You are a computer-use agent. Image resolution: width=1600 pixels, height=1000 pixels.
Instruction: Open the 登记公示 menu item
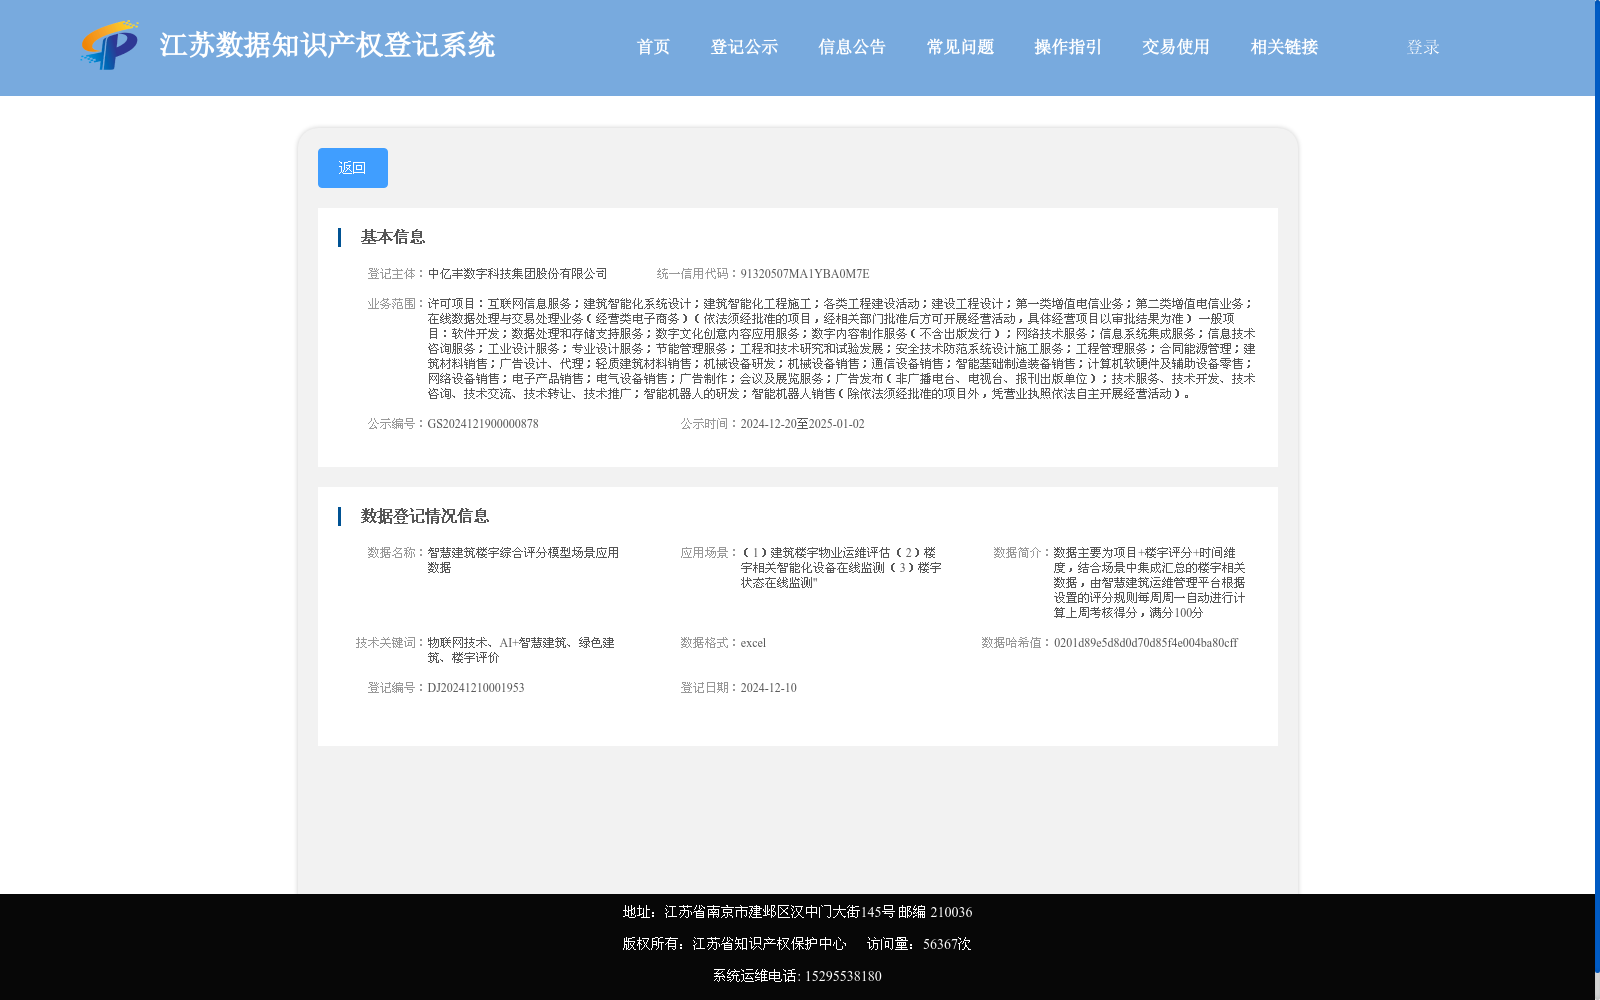click(744, 47)
